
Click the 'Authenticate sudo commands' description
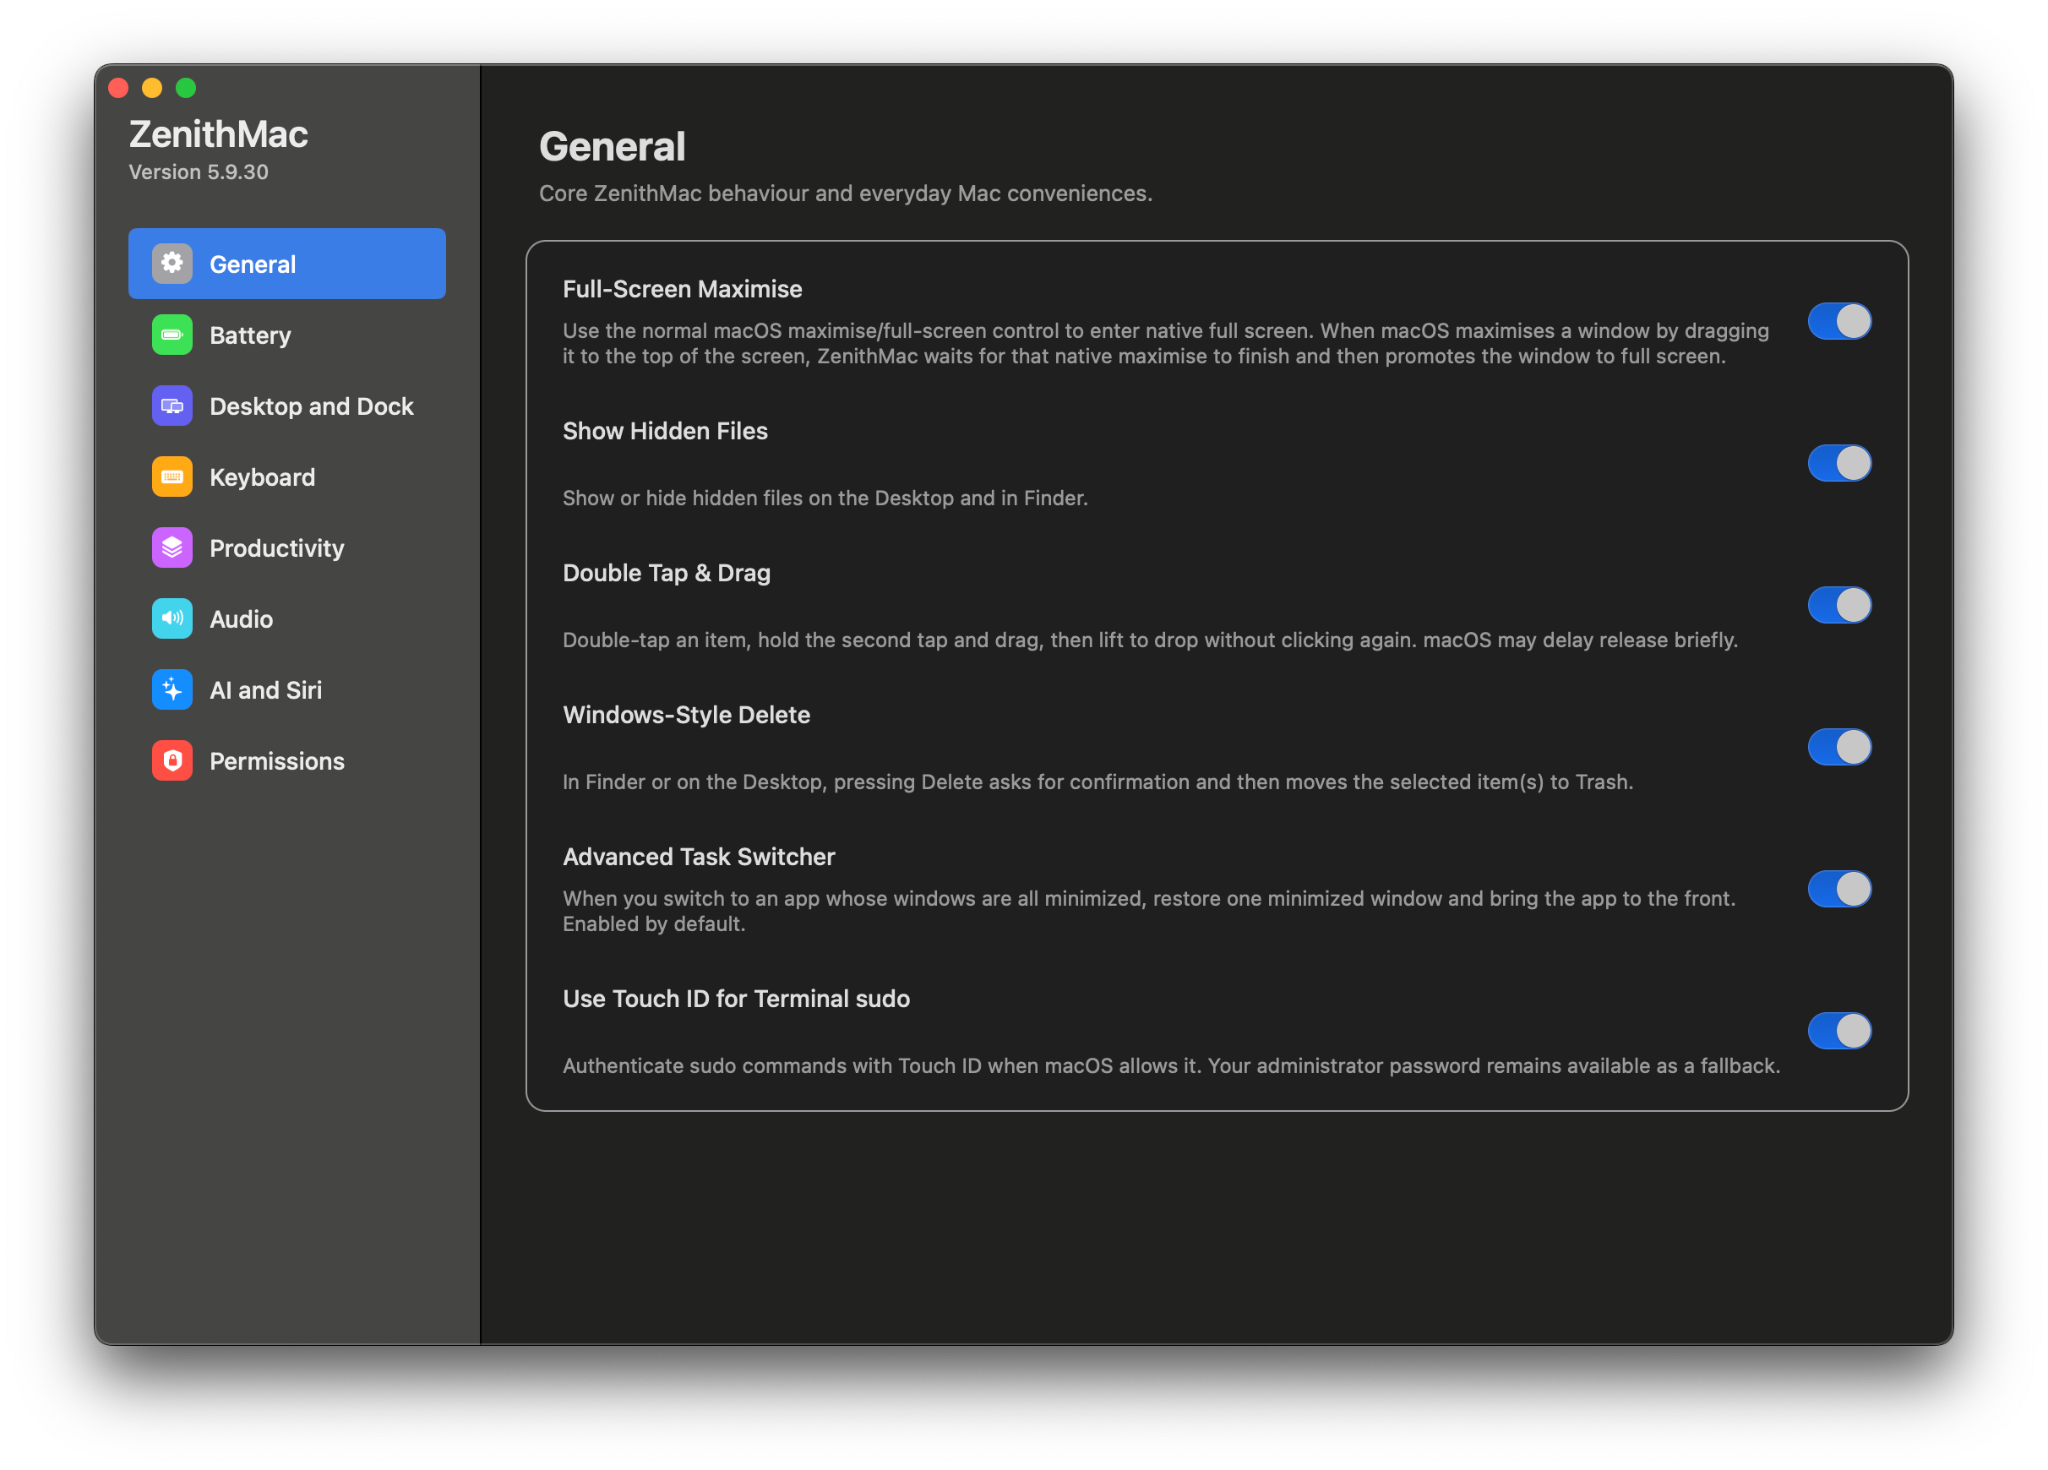pyautogui.click(x=1171, y=1067)
